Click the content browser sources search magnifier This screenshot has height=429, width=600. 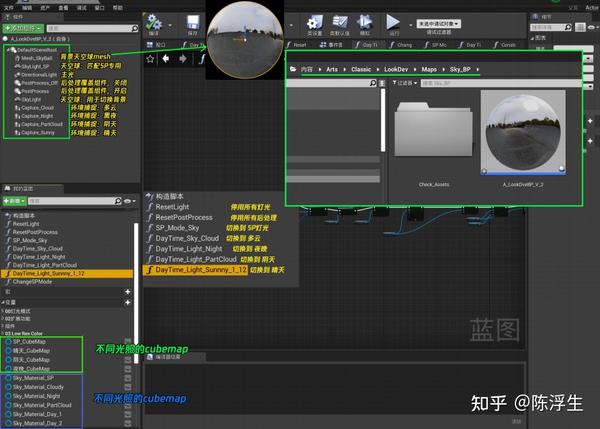(373, 83)
